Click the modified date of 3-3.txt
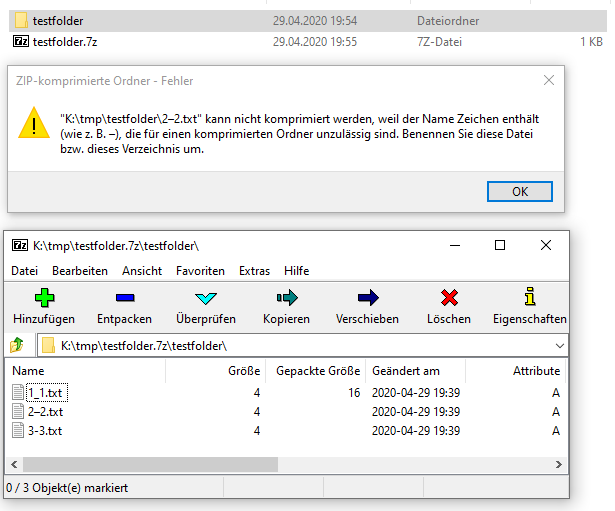615x511 pixels. tap(416, 431)
